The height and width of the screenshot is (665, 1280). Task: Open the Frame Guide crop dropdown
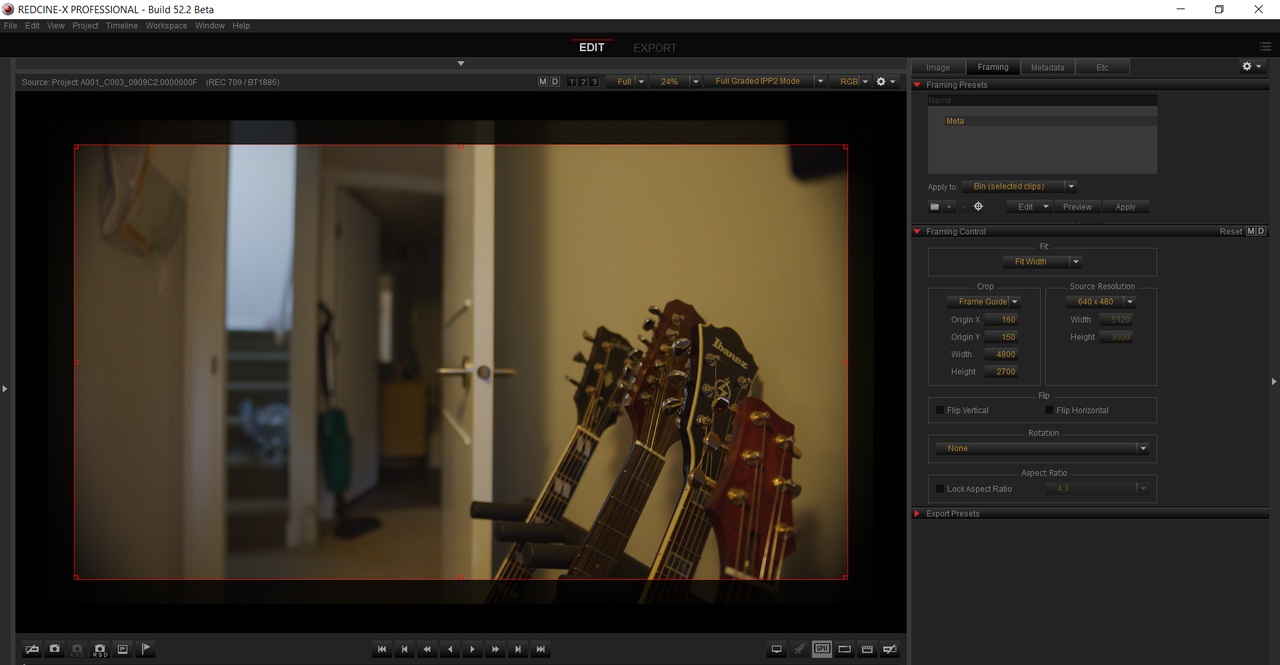pyautogui.click(x=983, y=302)
